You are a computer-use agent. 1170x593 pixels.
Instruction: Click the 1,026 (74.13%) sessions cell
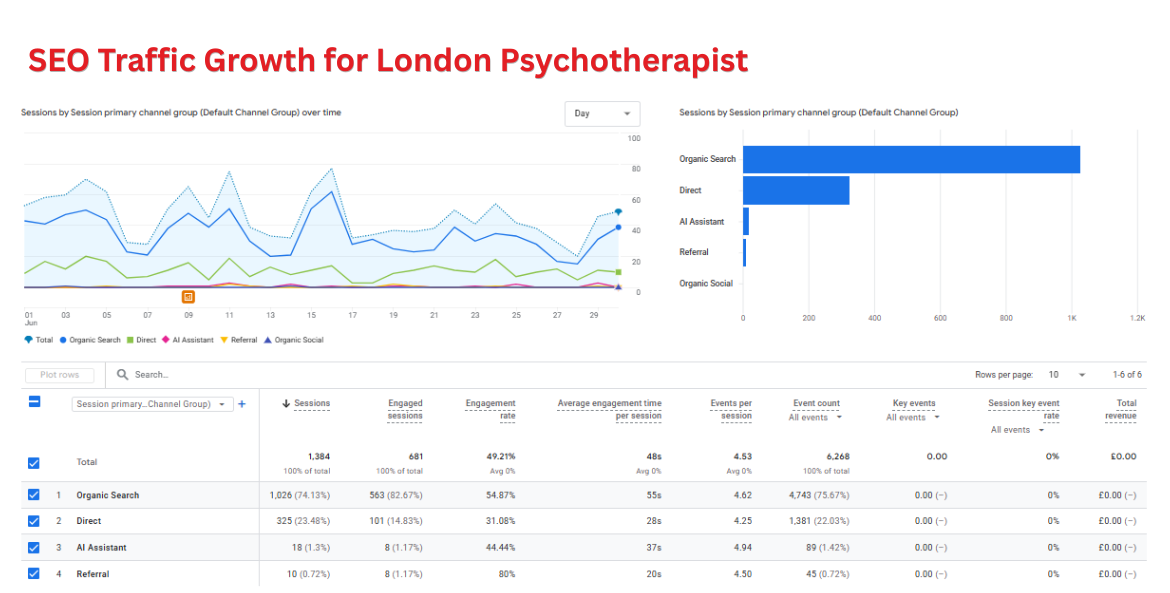click(300, 495)
